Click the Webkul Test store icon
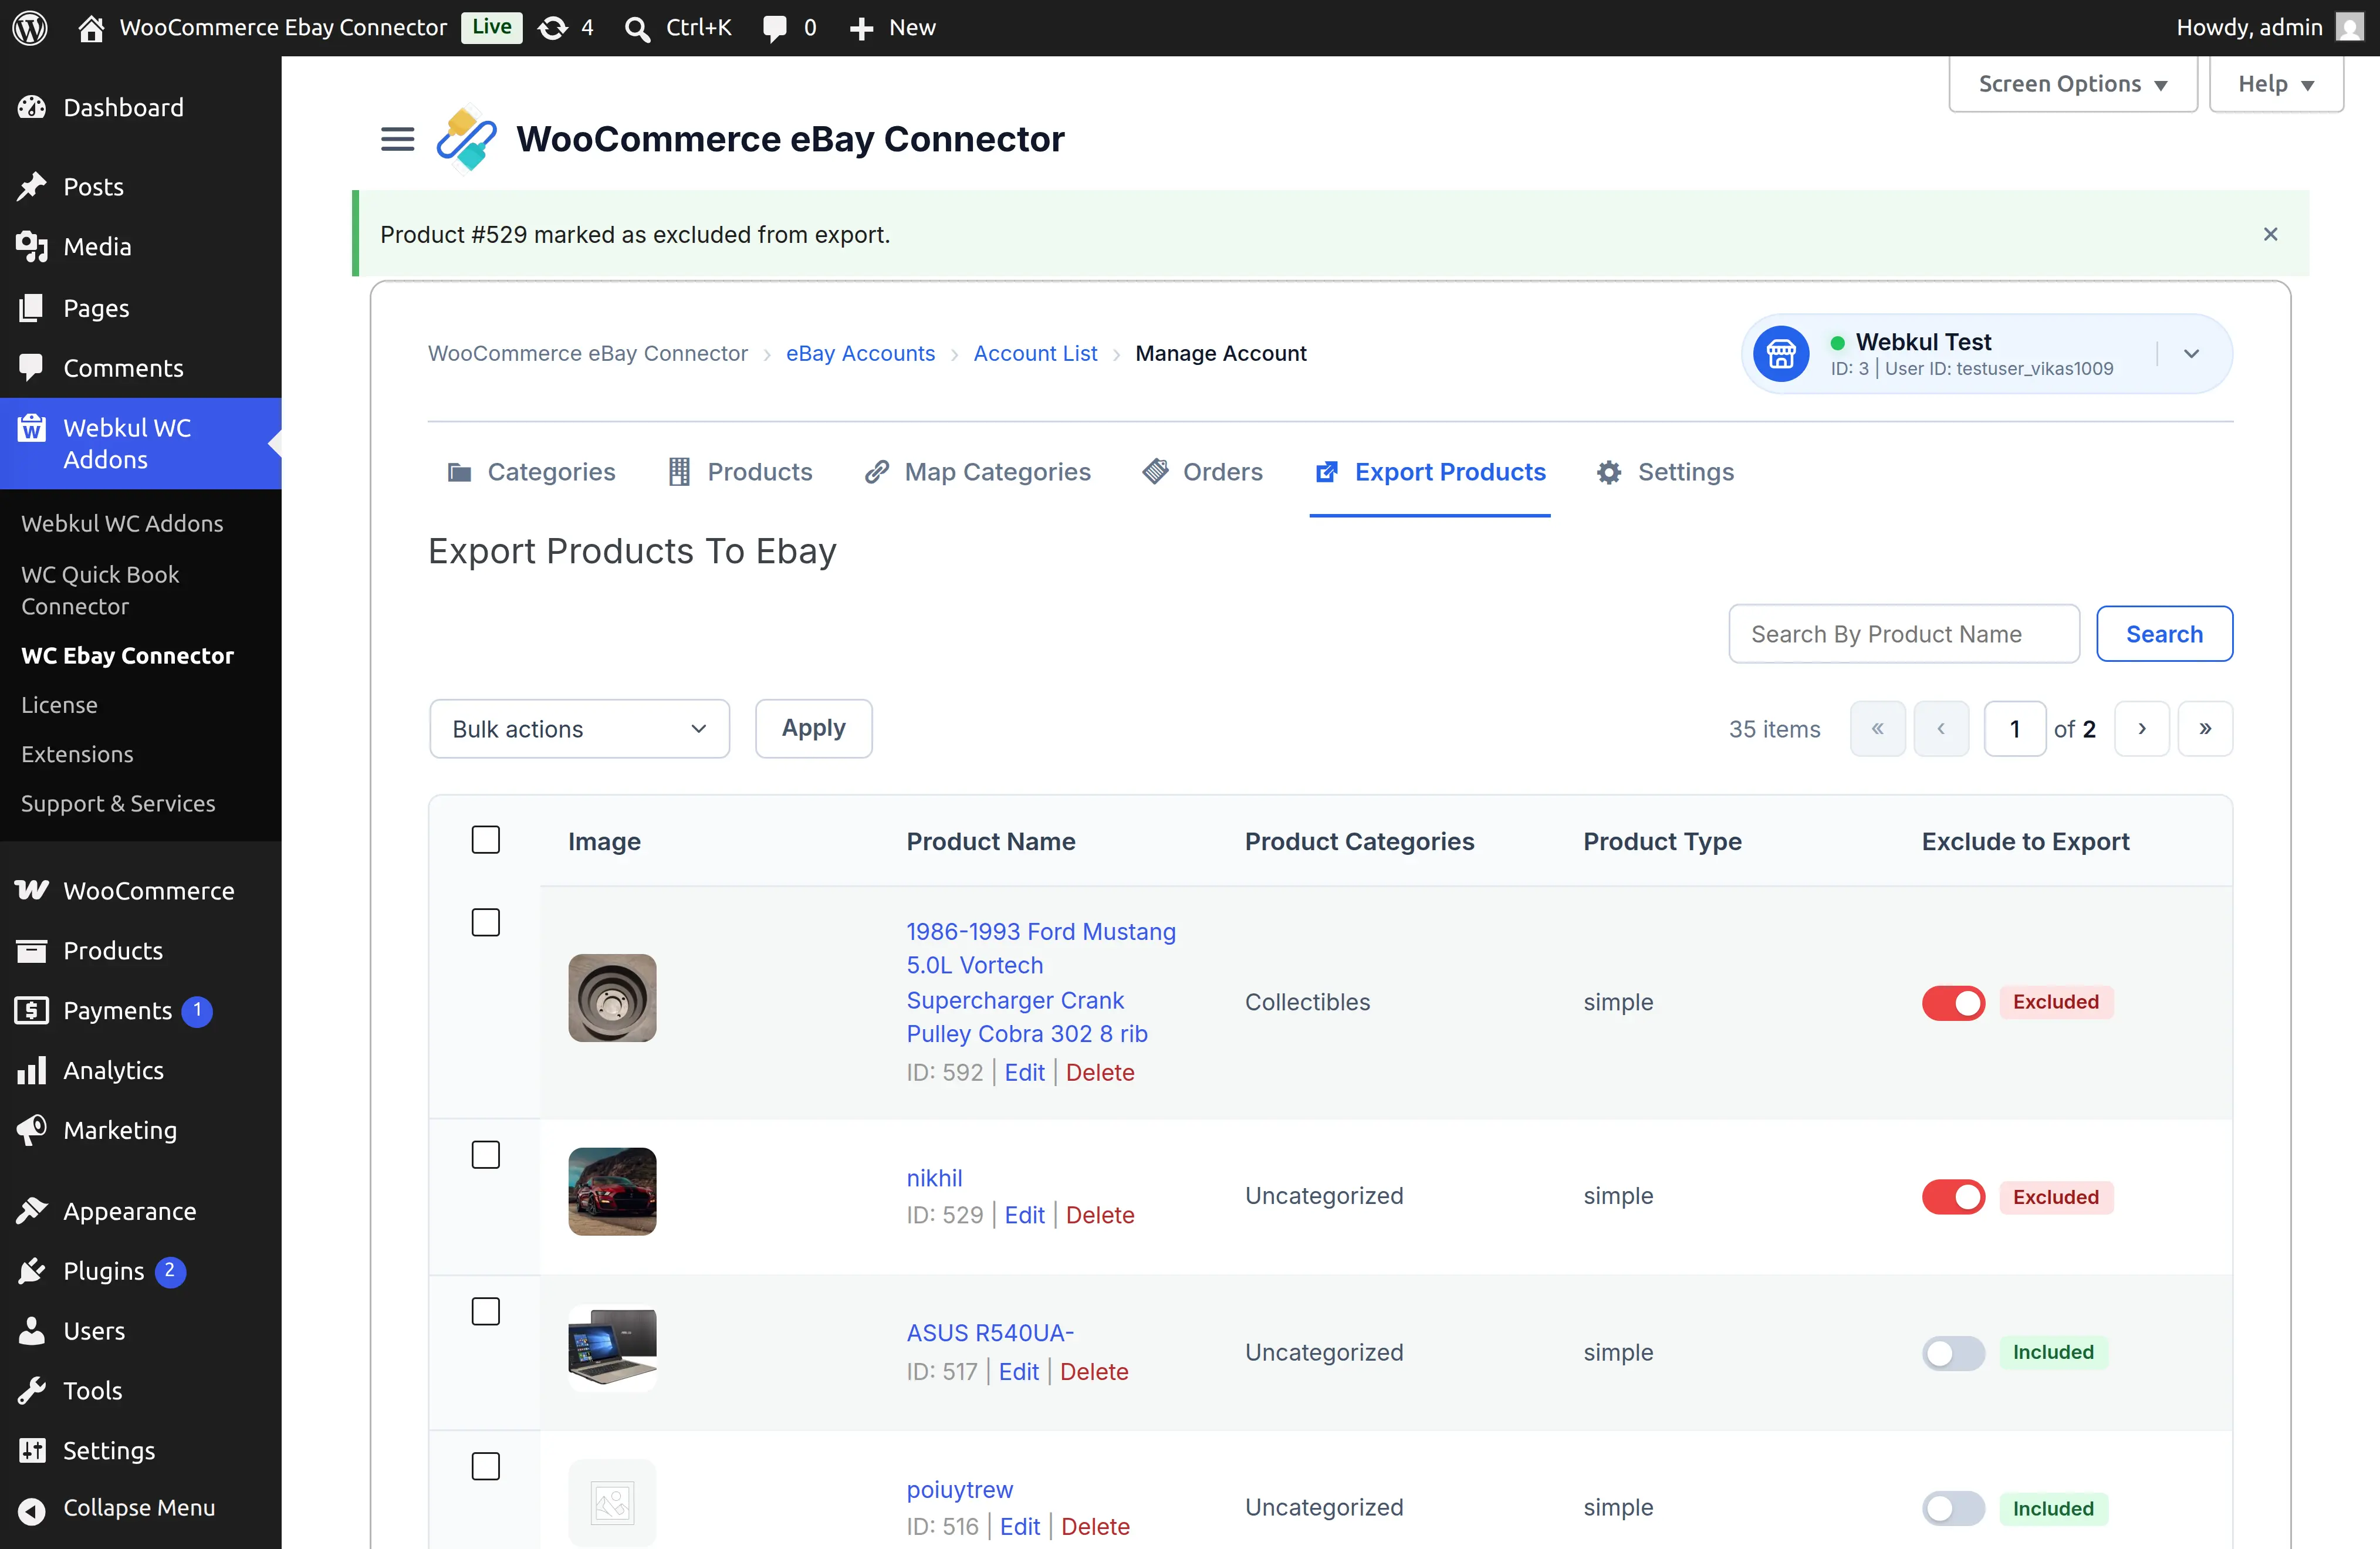The width and height of the screenshot is (2380, 1549). click(x=1781, y=354)
